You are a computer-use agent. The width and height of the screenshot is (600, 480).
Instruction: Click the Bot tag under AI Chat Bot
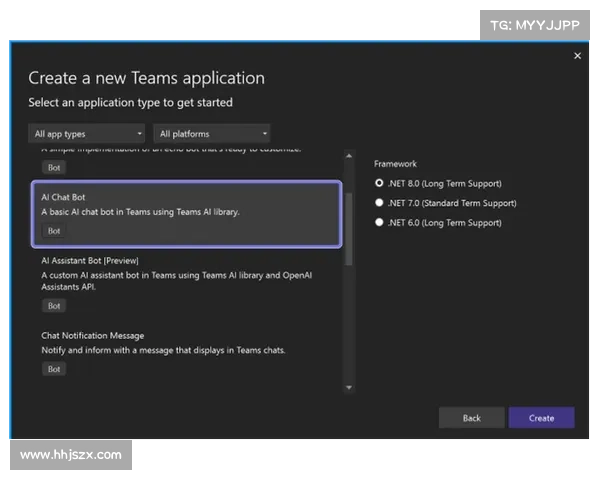(54, 231)
